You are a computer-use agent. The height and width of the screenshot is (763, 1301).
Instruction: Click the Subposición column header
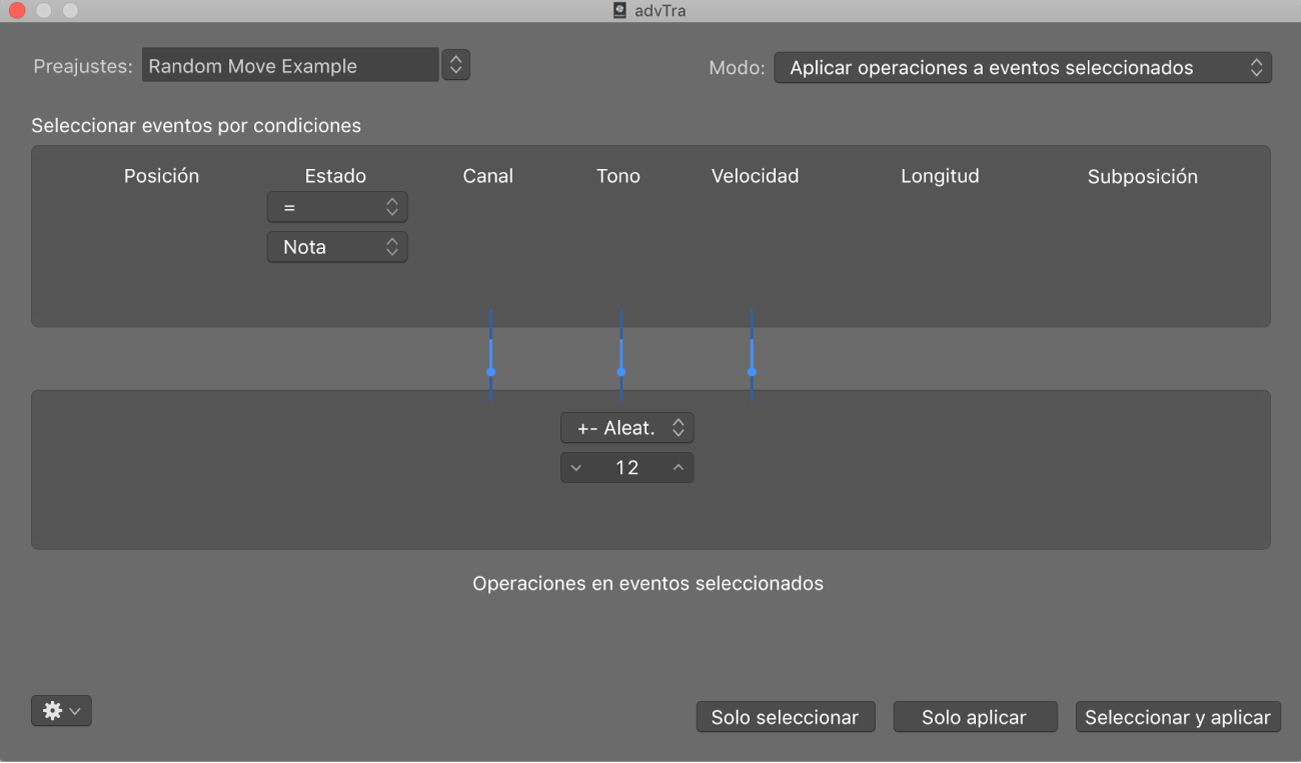coord(1143,176)
